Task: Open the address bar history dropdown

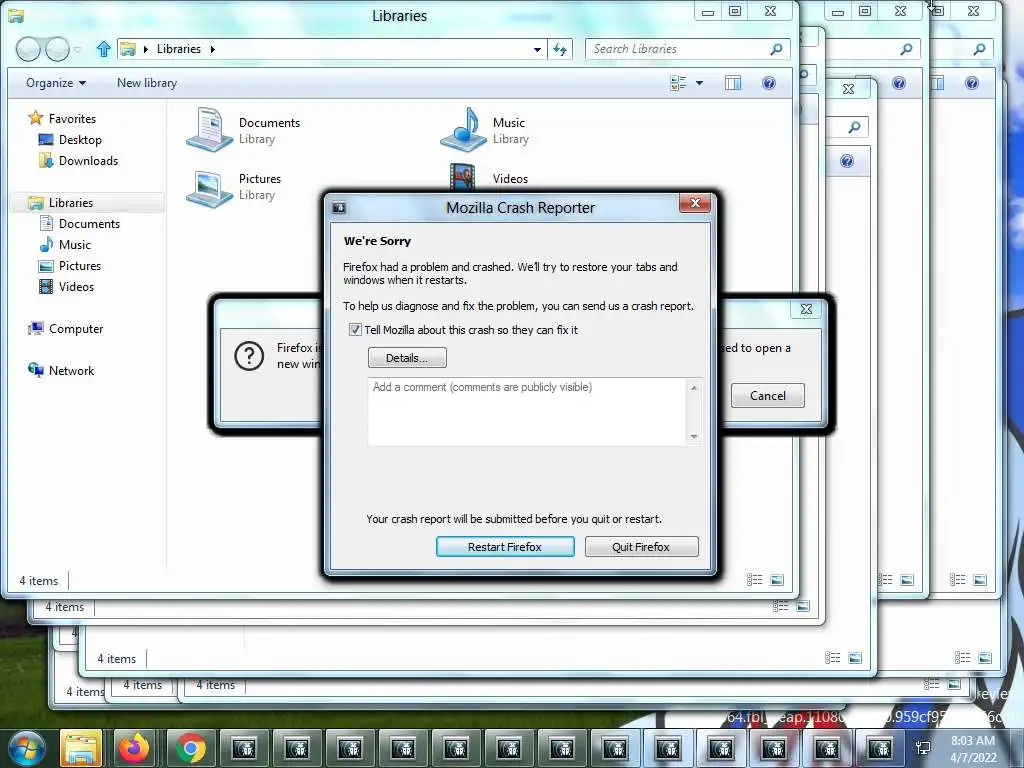Action: tap(537, 49)
